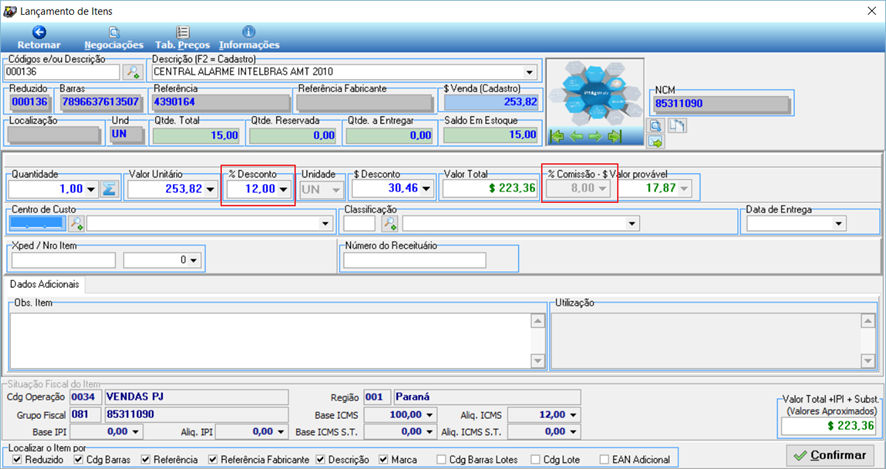This screenshot has height=469, width=886.
Task: Show previous product image arrow
Action: click(x=576, y=136)
